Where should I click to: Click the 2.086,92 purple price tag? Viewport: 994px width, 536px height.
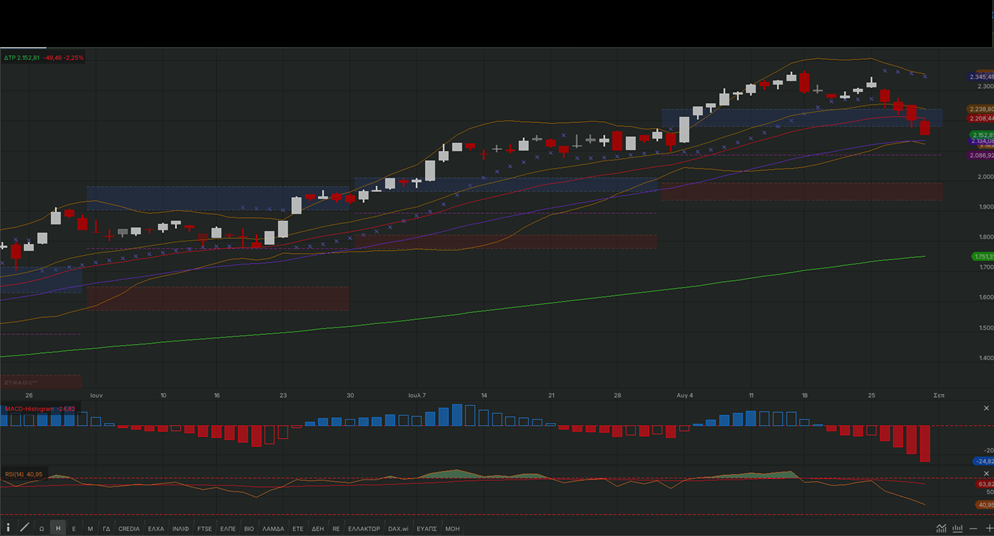[981, 155]
